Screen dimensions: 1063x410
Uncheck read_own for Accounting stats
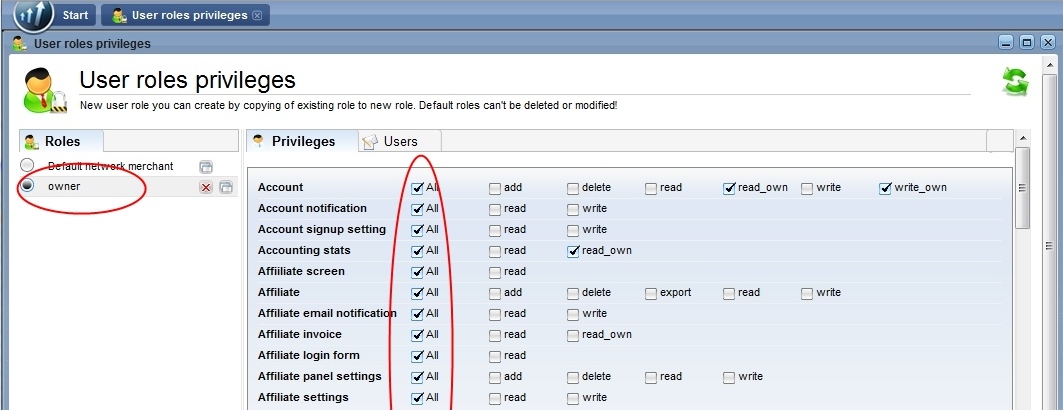point(574,251)
